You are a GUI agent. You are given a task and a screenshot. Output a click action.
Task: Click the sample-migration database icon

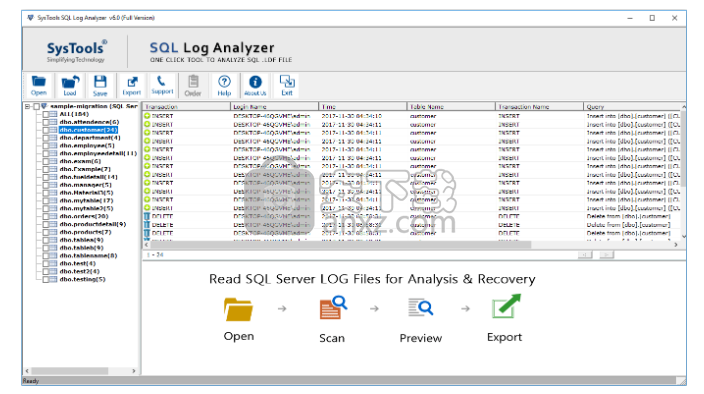(44, 106)
